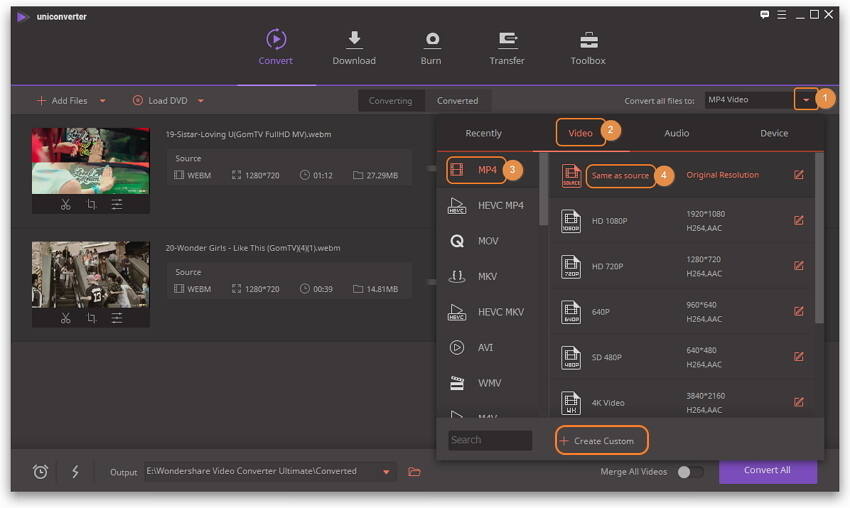The width and height of the screenshot is (850, 508).
Task: Click the format Search field
Action: pos(490,440)
